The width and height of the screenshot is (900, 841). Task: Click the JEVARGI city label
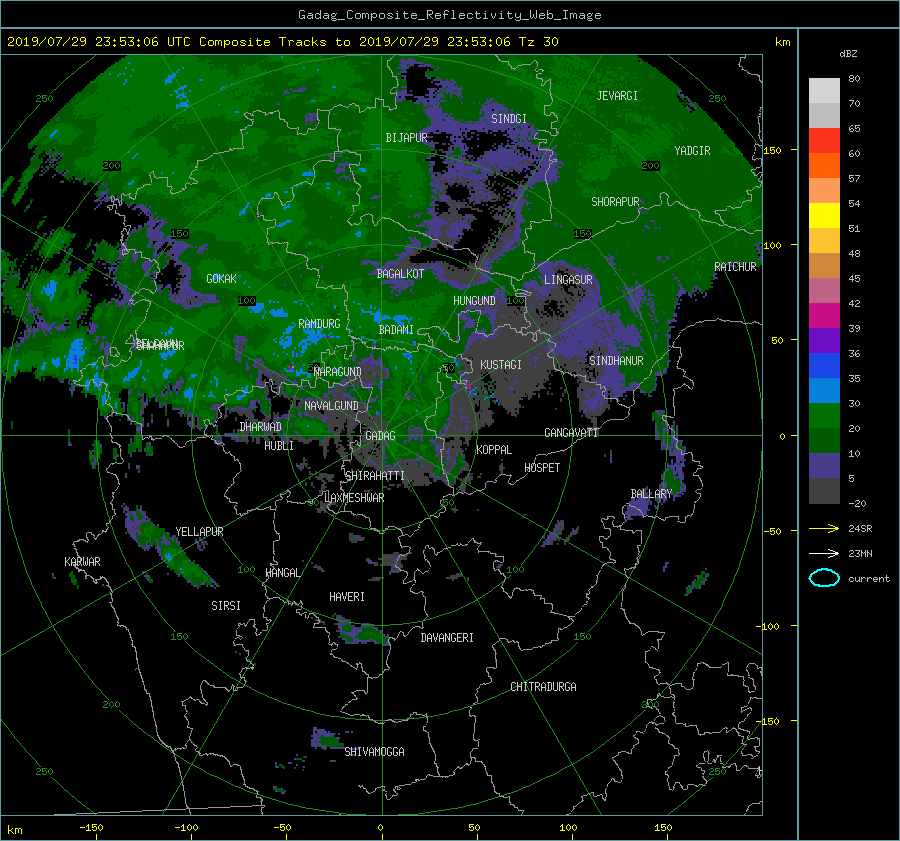[617, 96]
